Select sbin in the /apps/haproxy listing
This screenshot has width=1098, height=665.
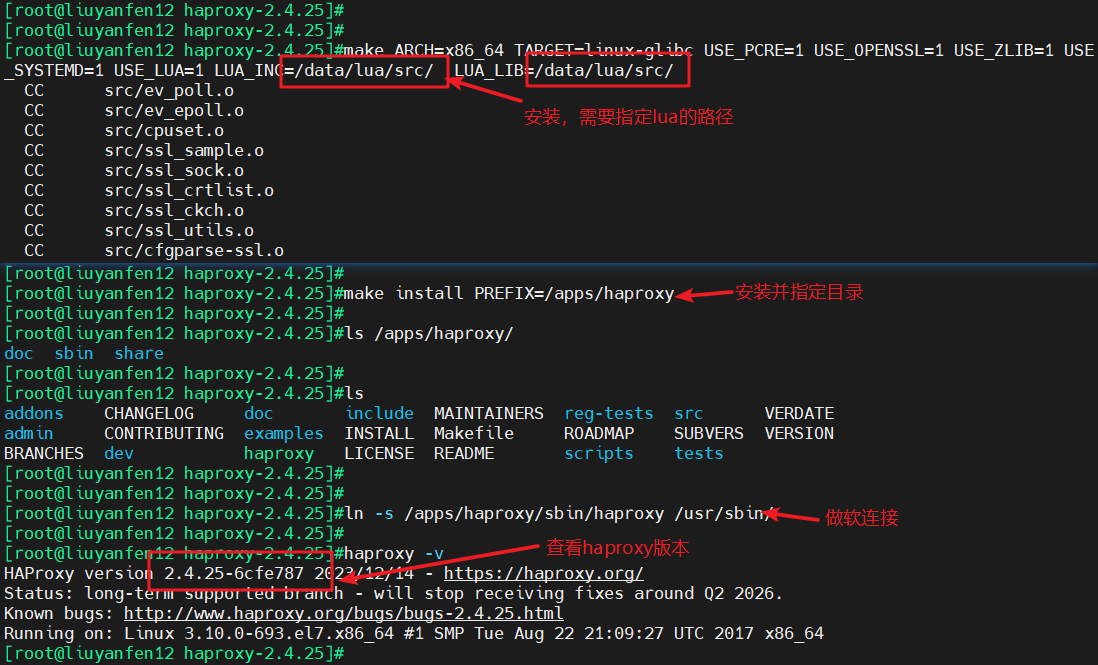(x=74, y=354)
